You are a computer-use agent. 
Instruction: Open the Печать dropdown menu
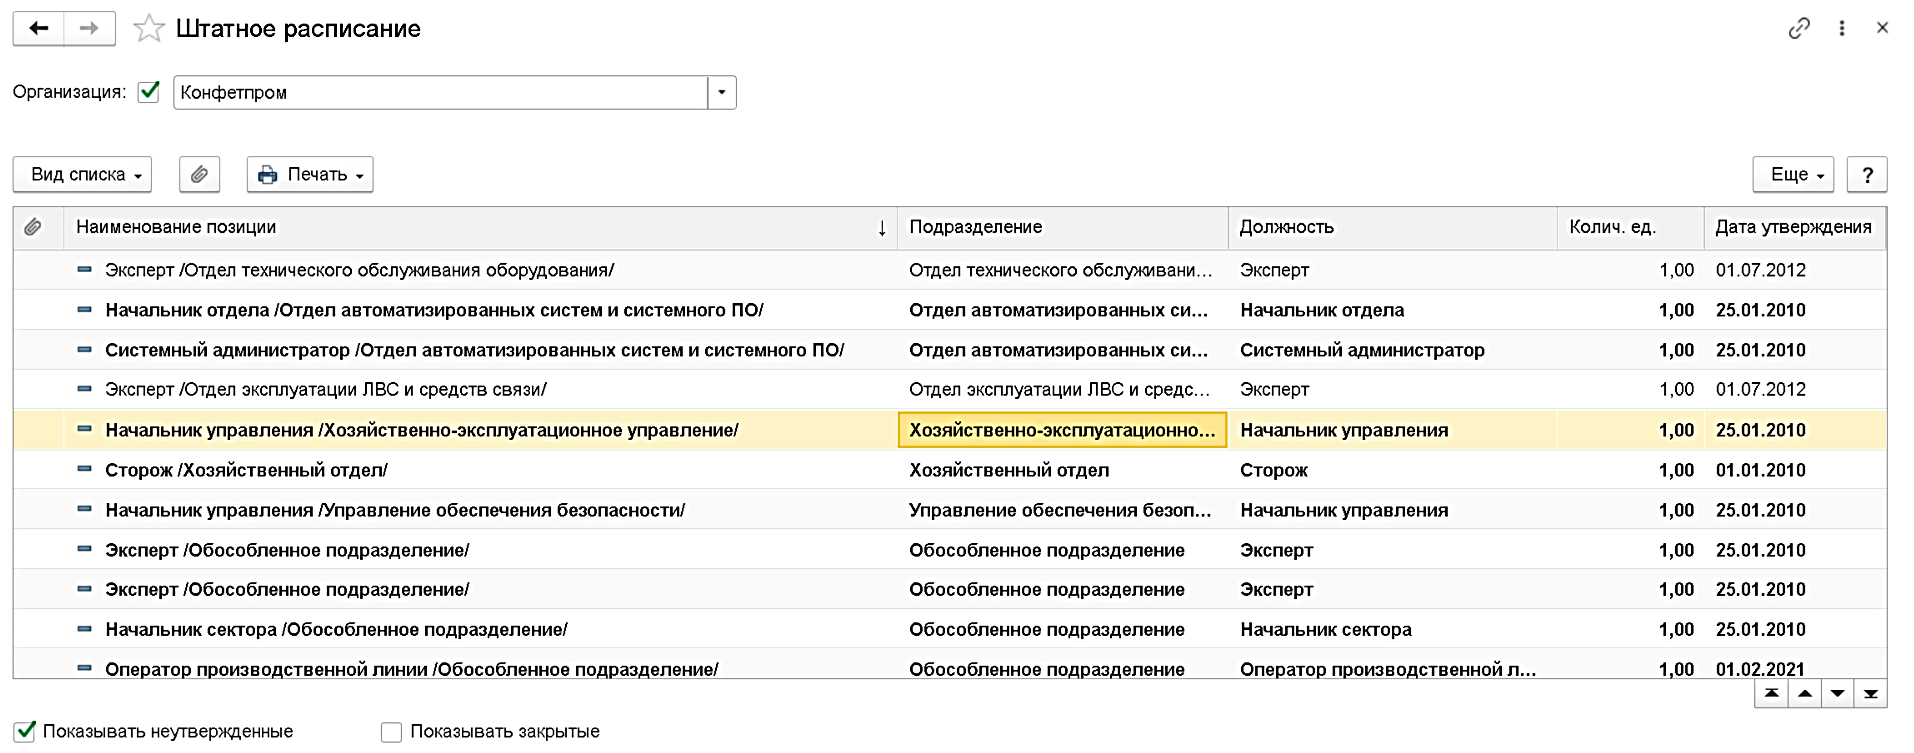(x=310, y=174)
